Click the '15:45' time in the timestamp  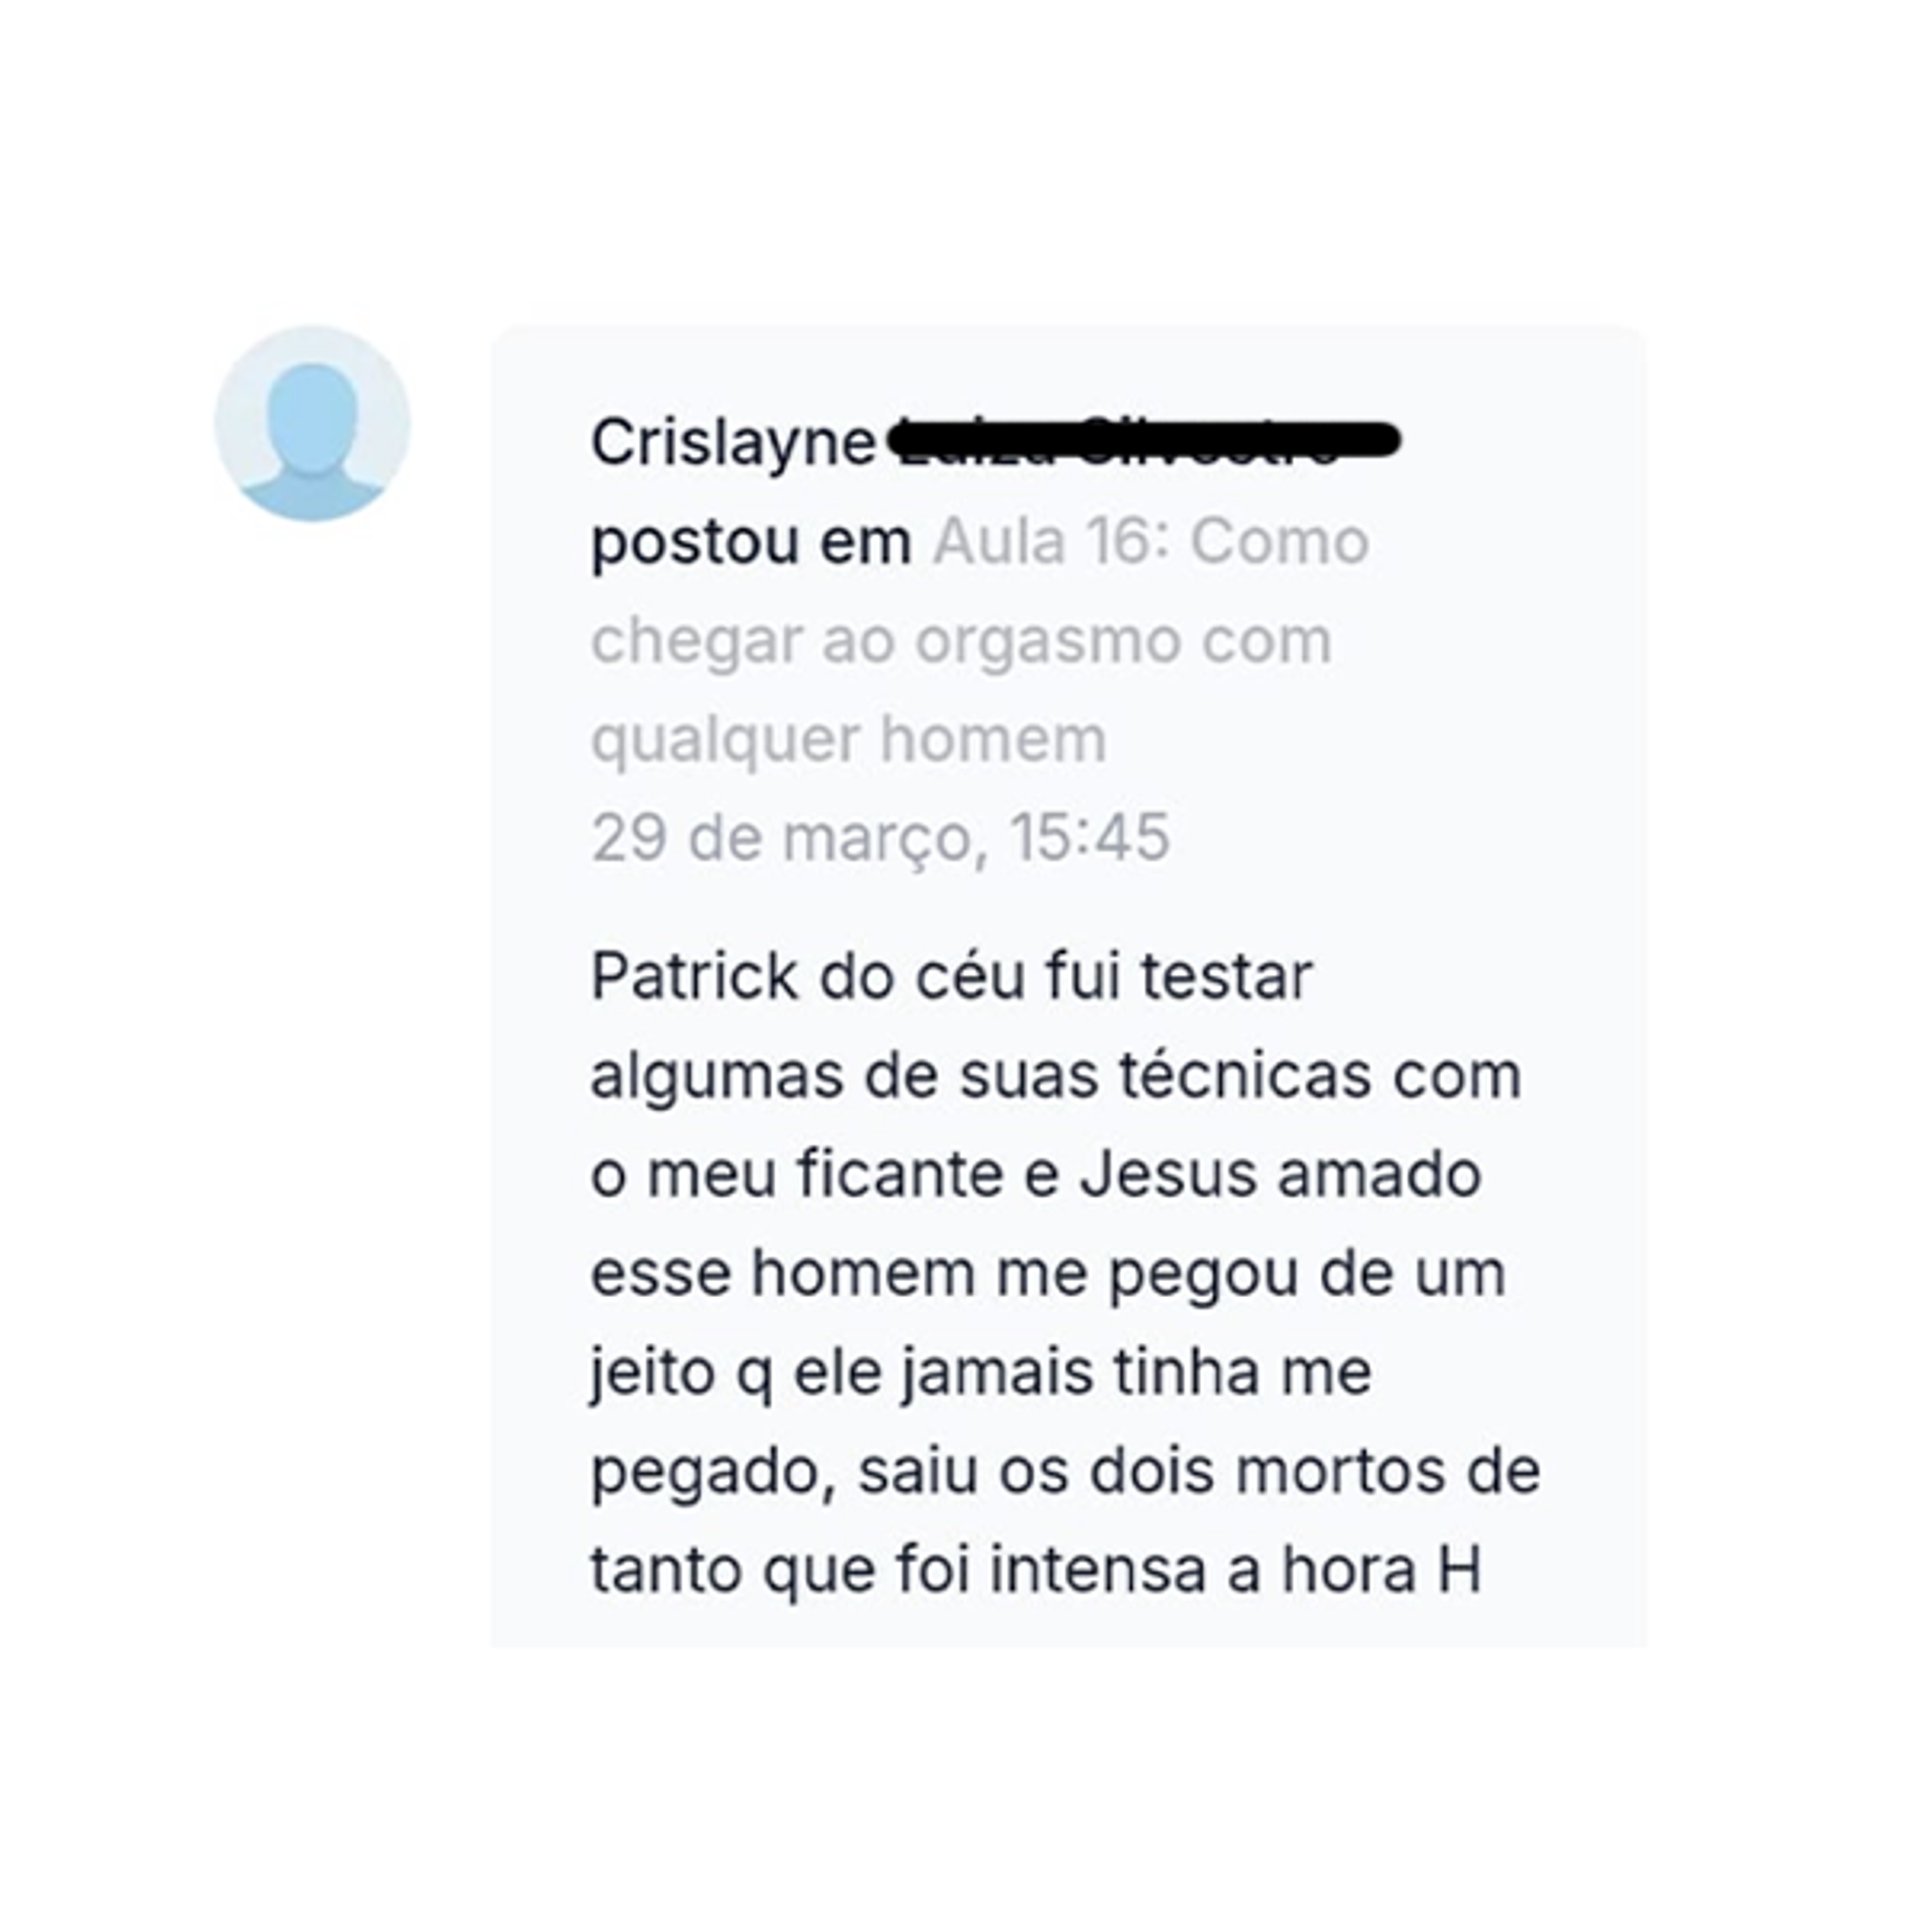coord(1089,836)
